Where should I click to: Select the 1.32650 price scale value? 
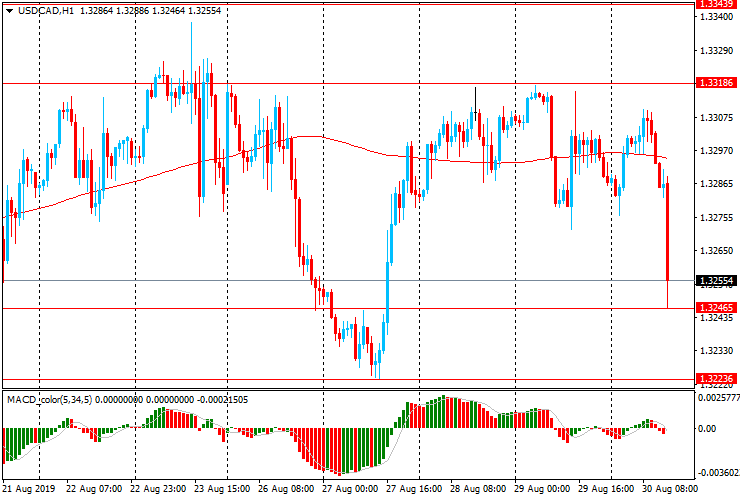pos(717,251)
